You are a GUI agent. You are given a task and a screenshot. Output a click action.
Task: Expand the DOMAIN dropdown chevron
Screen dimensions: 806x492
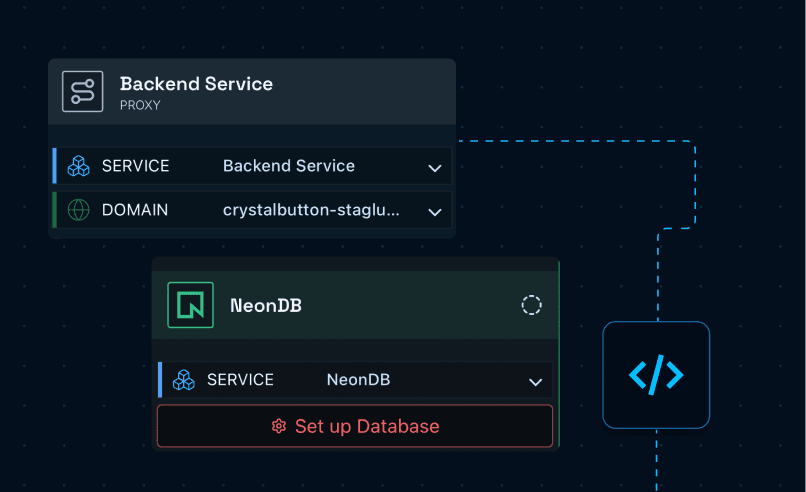click(435, 212)
